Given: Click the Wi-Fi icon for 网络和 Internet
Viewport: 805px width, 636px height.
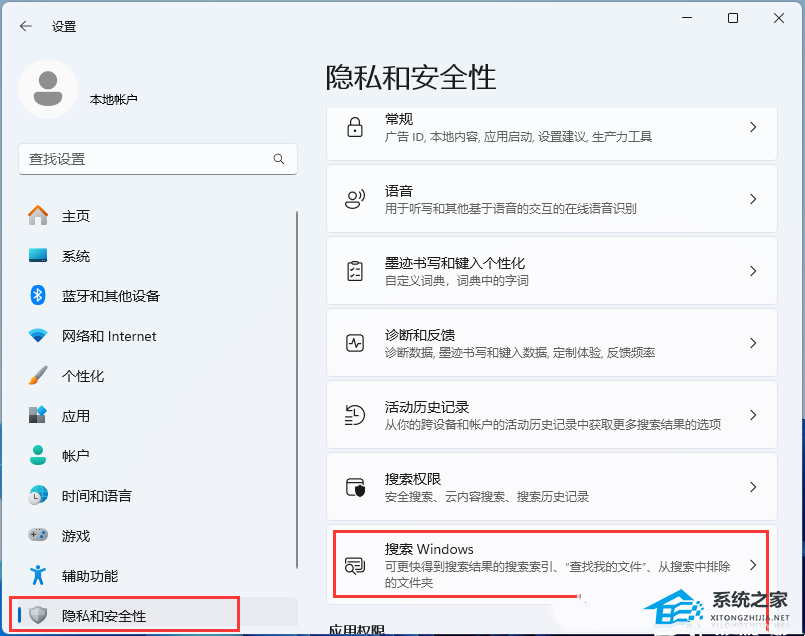Looking at the screenshot, I should 38,336.
